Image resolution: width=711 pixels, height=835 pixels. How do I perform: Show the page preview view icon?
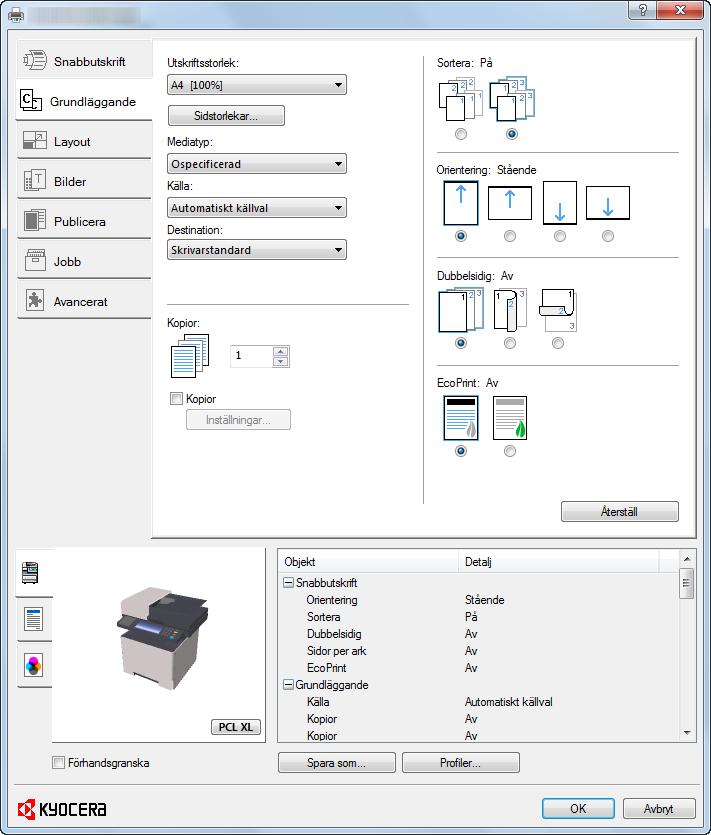pyautogui.click(x=34, y=619)
